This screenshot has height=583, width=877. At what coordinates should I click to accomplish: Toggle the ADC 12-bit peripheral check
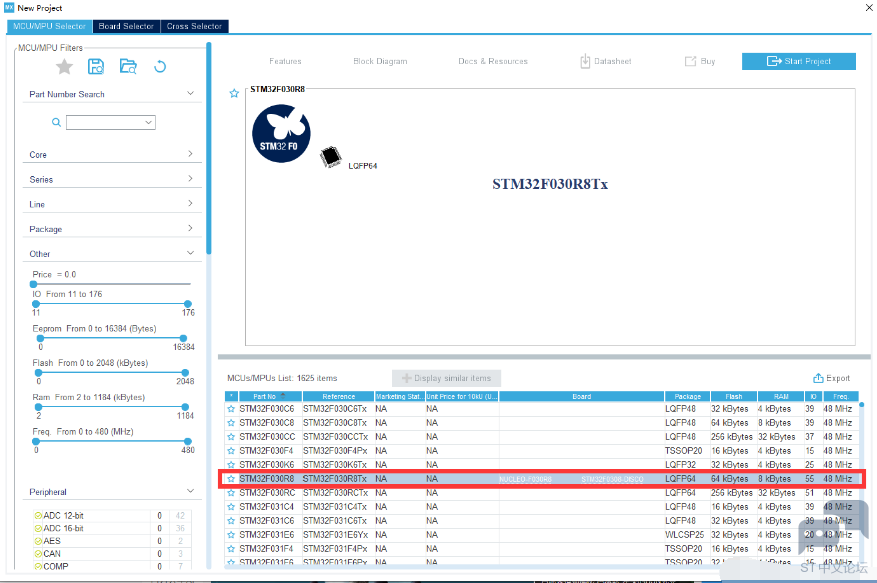click(x=38, y=515)
